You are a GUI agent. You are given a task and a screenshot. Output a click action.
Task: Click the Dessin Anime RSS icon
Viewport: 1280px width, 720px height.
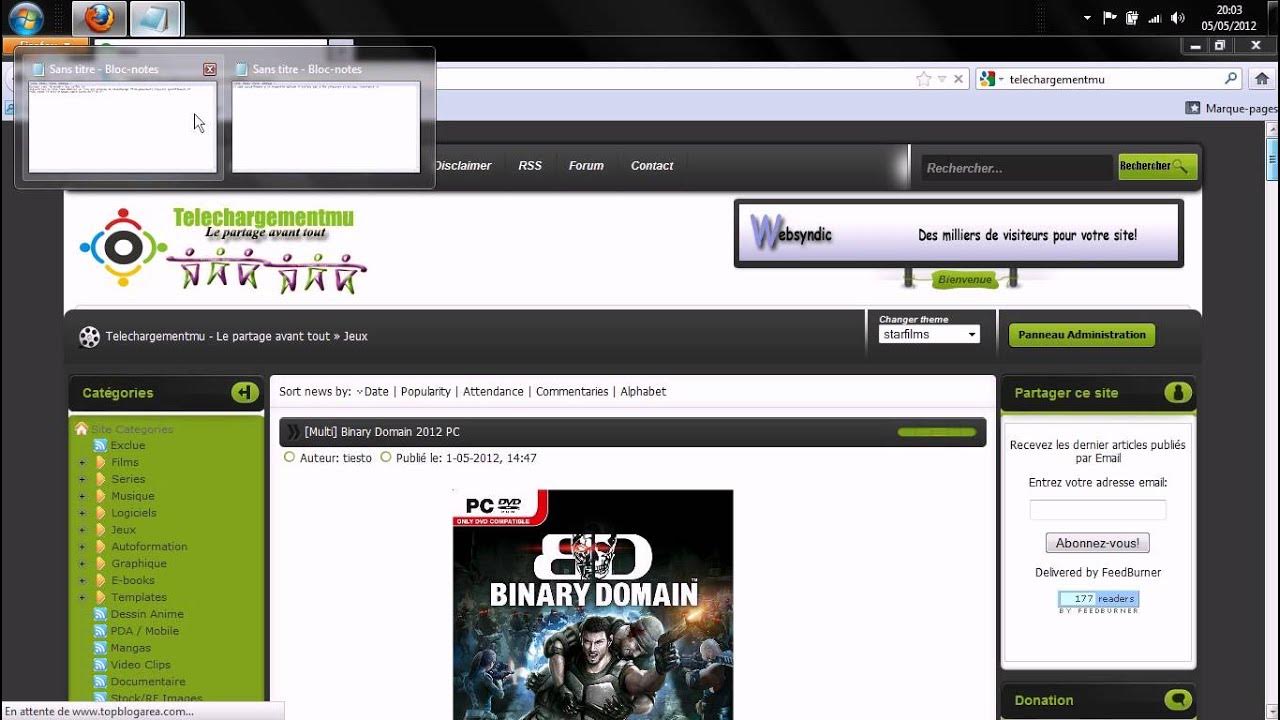click(100, 614)
